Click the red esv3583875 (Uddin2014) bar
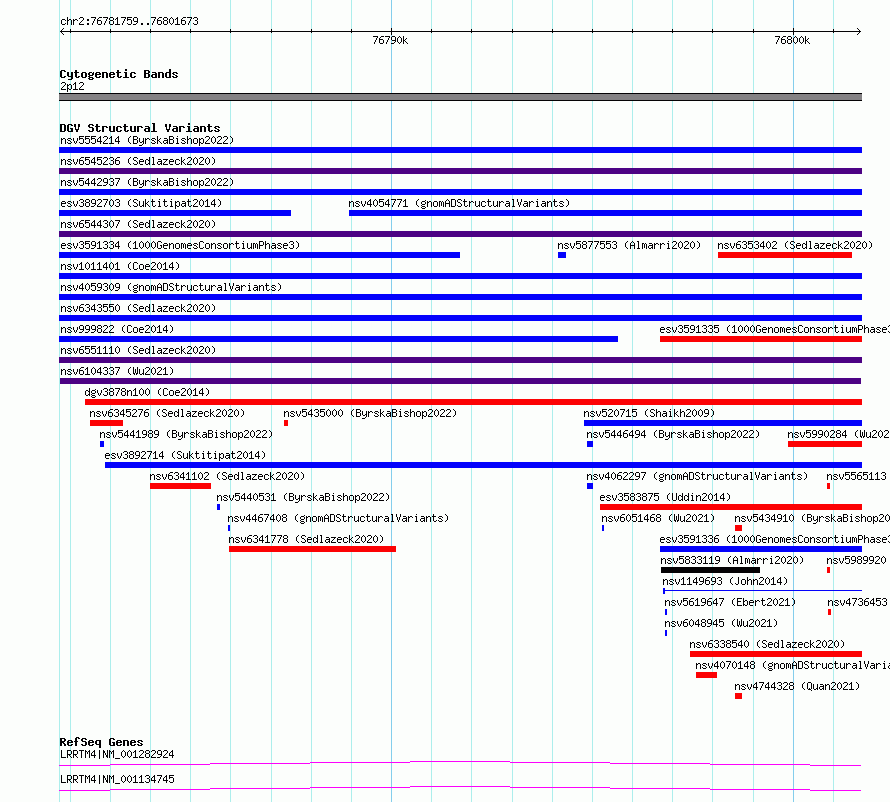This screenshot has height=802, width=890. click(x=731, y=507)
